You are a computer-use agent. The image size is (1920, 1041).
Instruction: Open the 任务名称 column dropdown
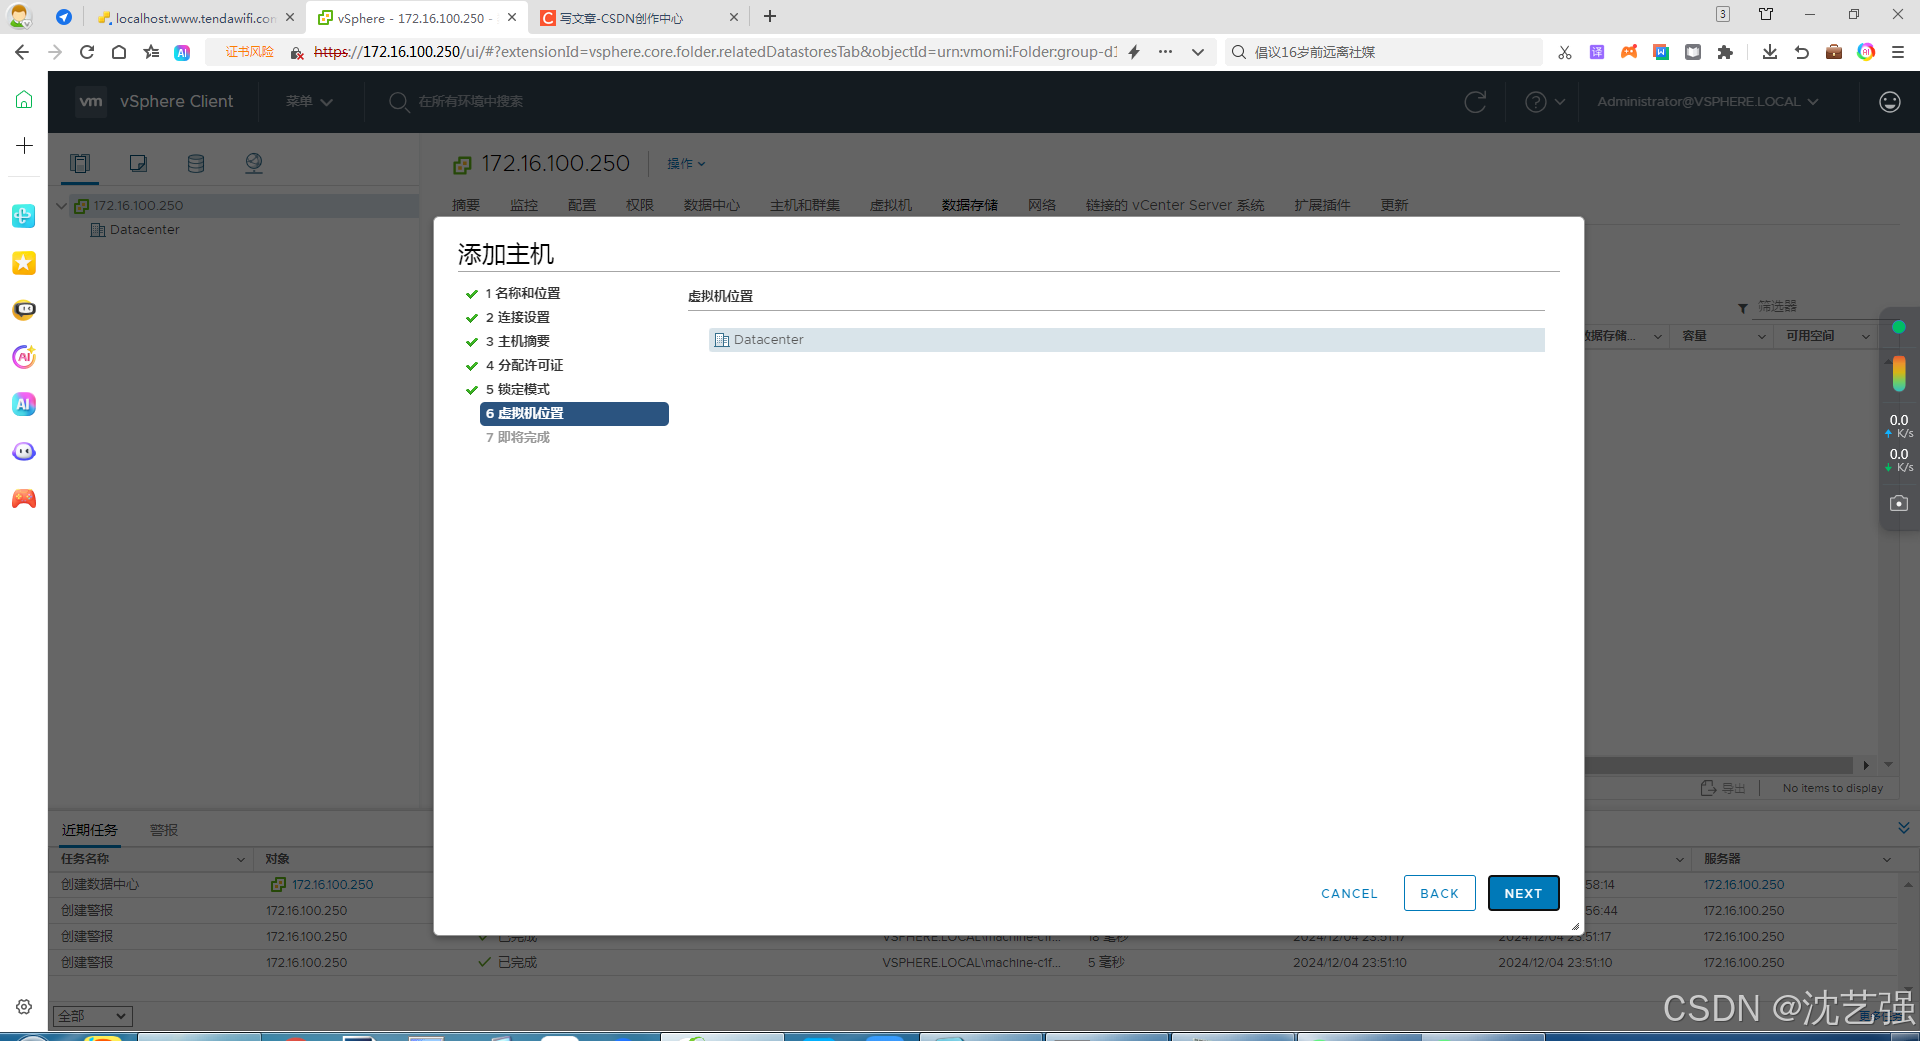pos(240,859)
